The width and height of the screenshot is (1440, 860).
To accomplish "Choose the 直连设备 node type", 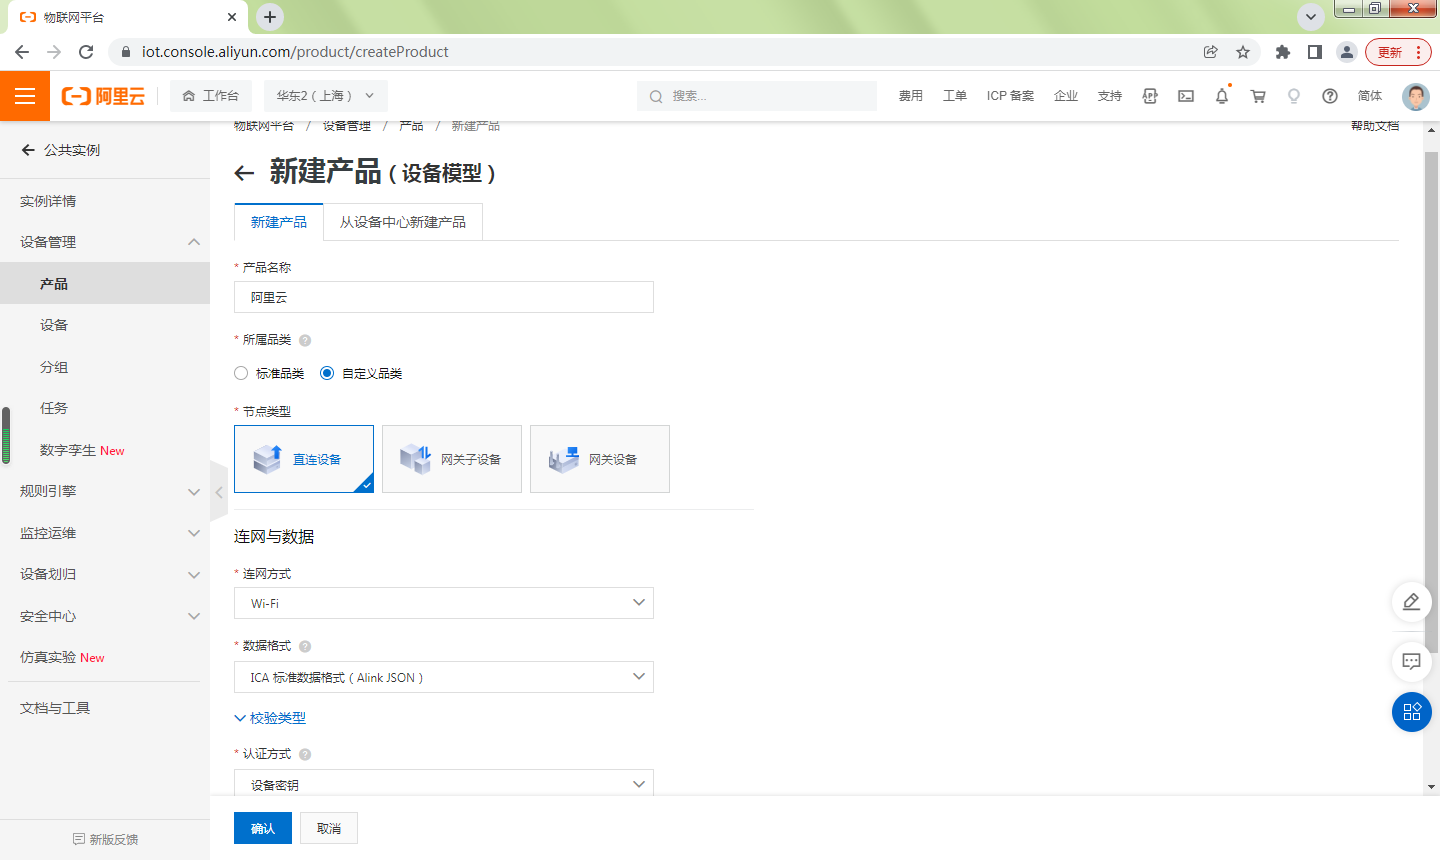I will click(x=304, y=459).
